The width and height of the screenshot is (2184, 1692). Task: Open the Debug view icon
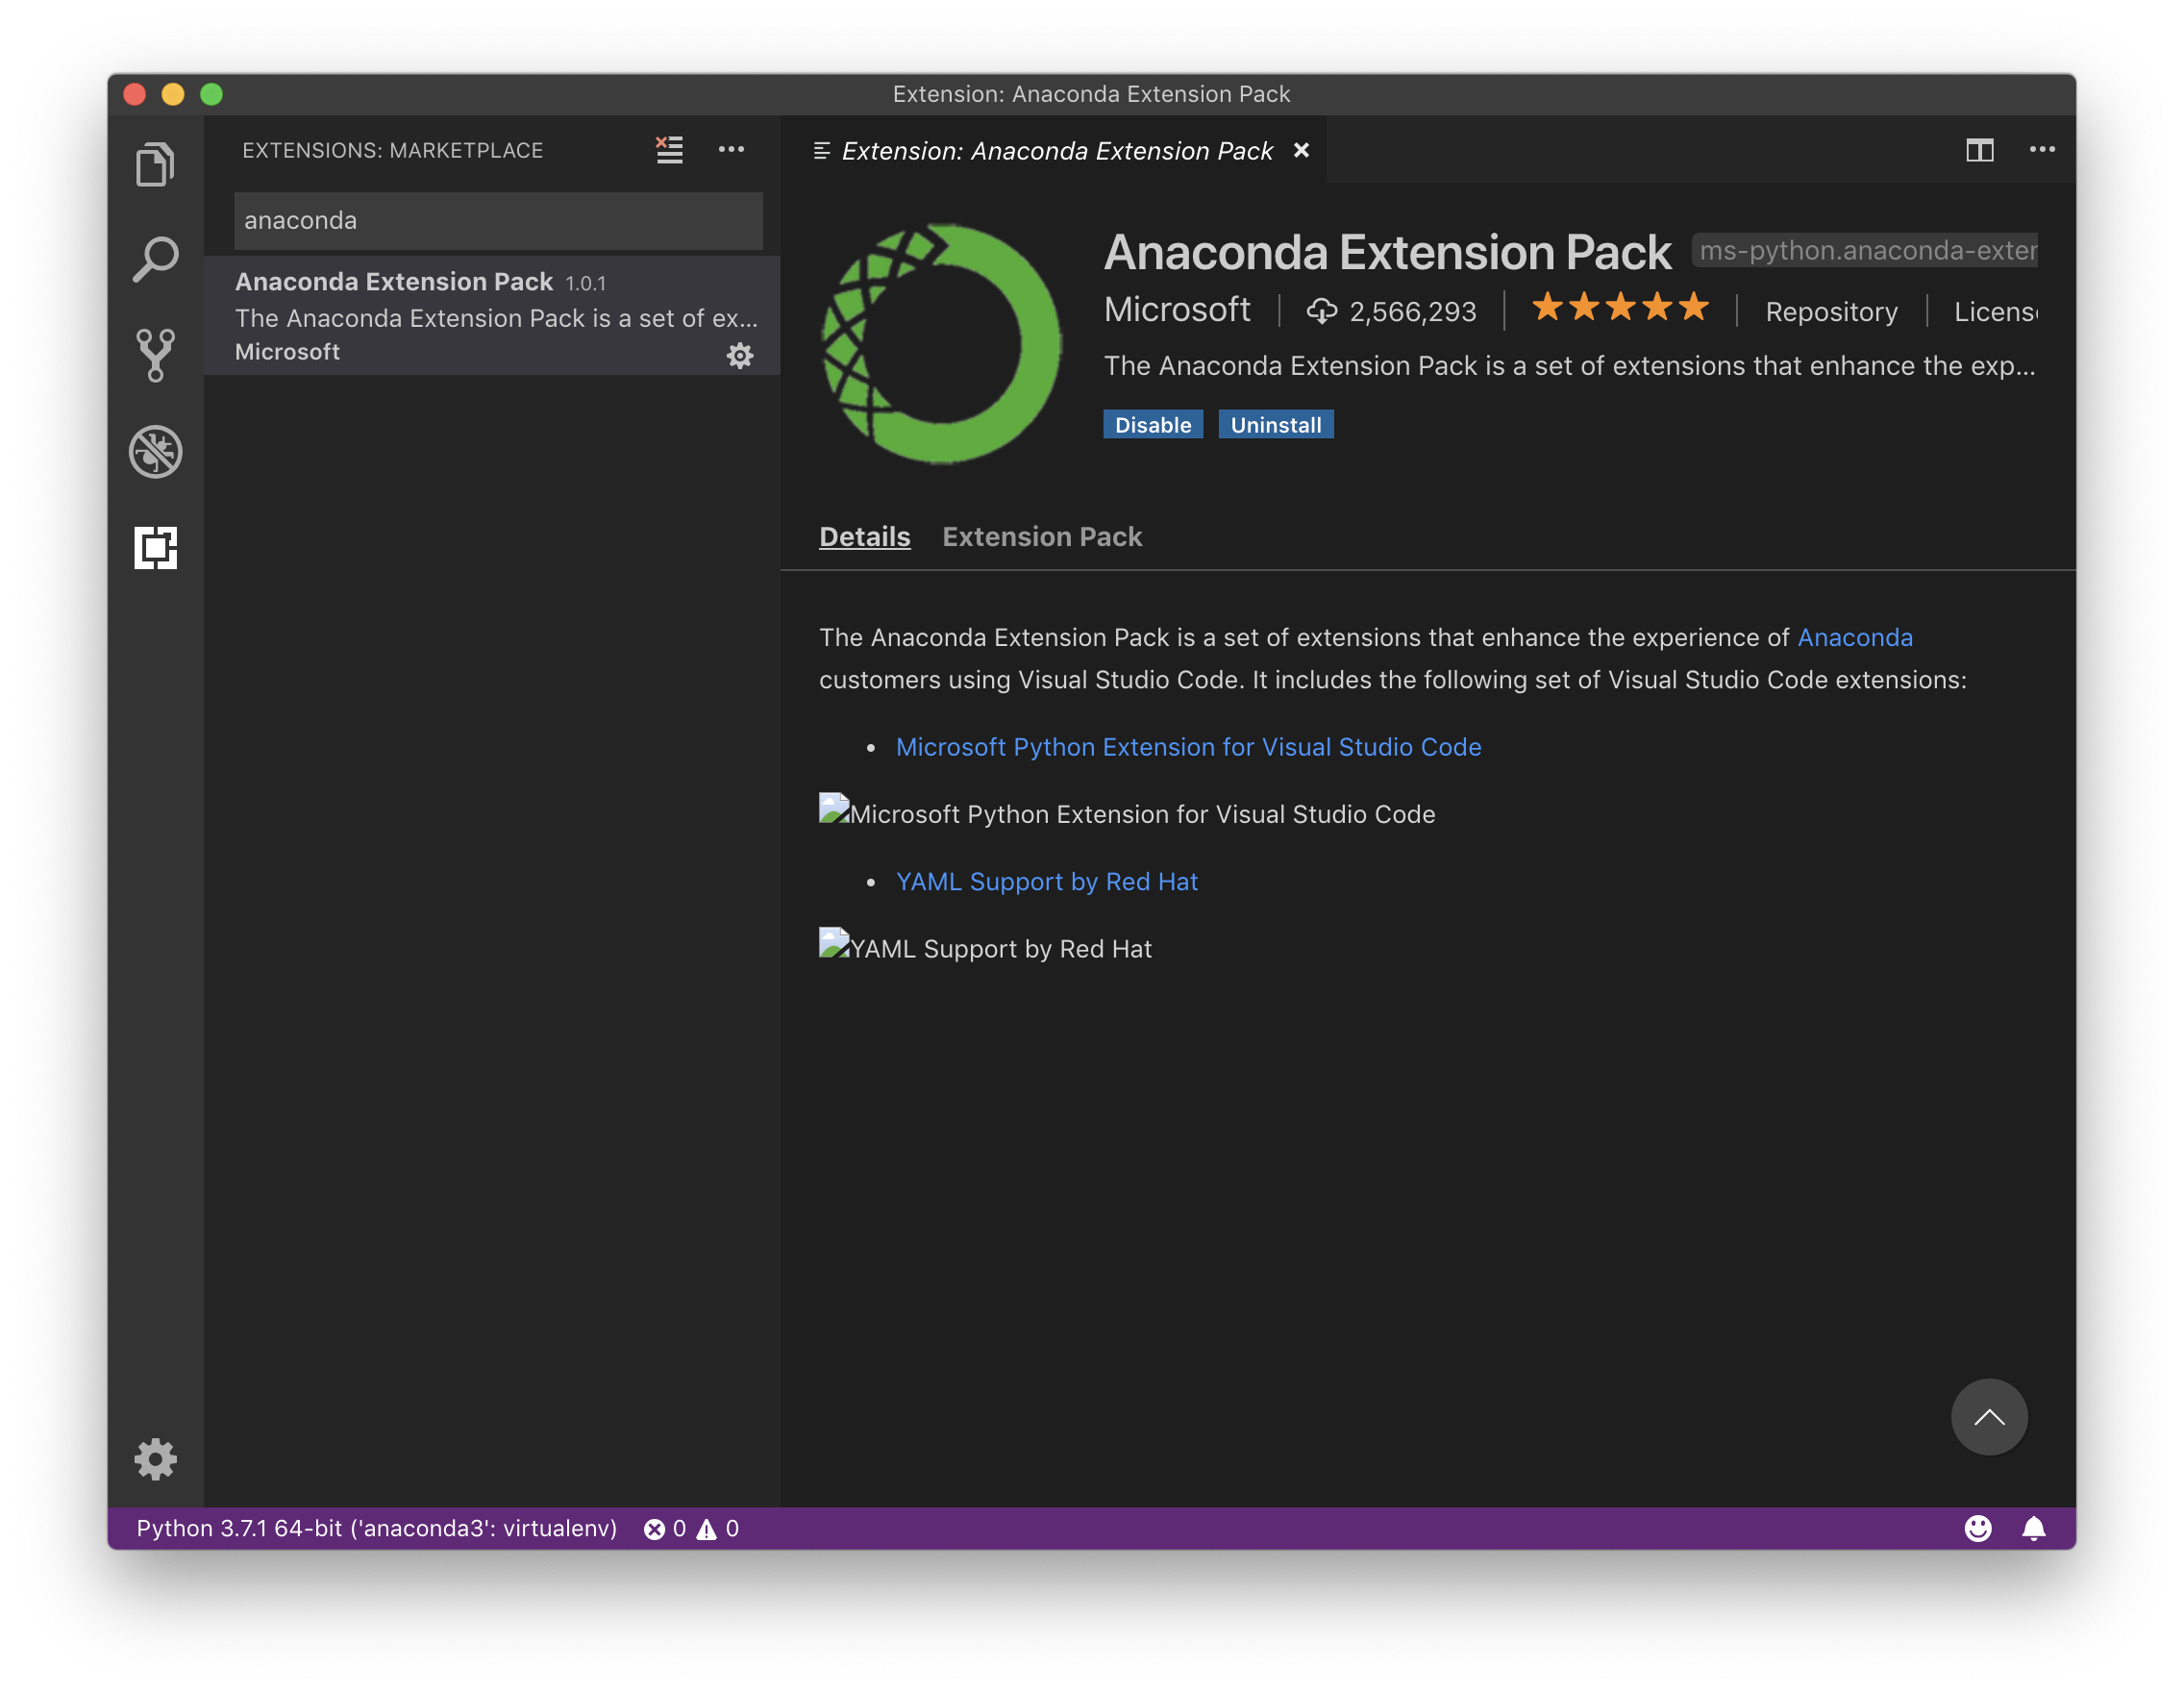tap(155, 452)
